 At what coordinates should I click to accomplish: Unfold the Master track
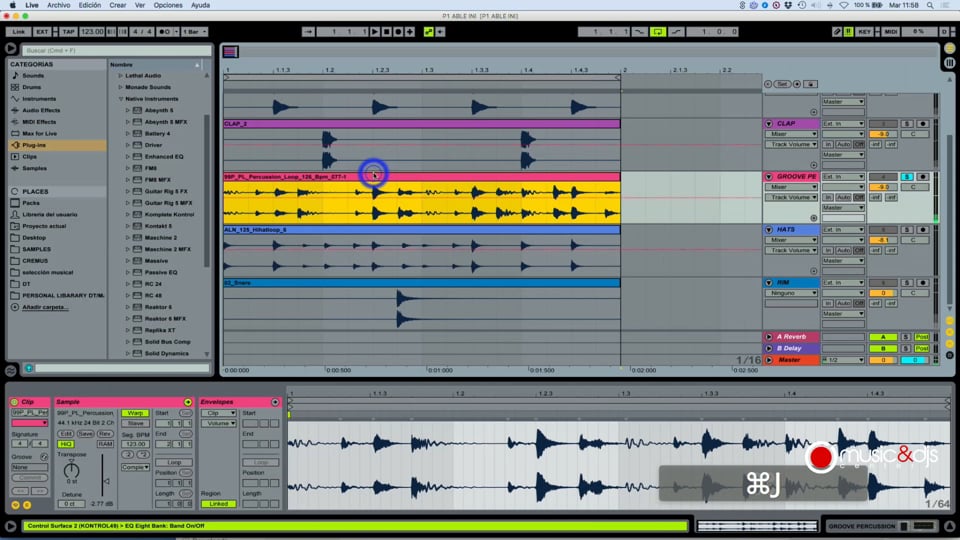pyautogui.click(x=769, y=360)
